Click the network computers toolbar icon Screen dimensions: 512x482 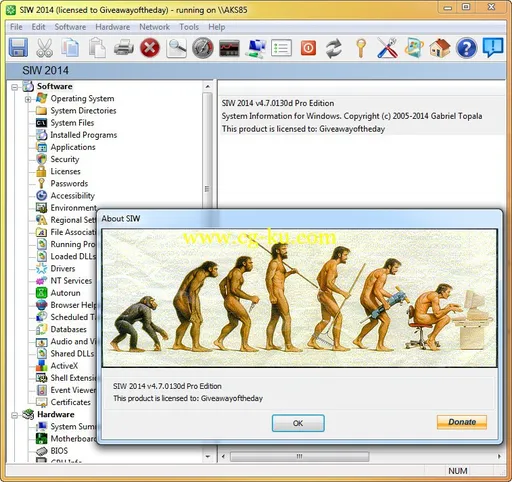pos(255,49)
